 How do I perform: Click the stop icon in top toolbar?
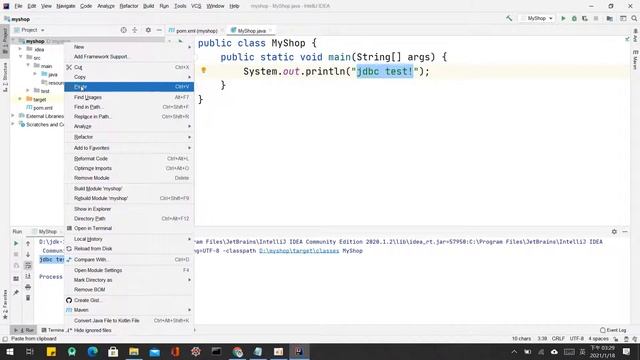tap(596, 18)
